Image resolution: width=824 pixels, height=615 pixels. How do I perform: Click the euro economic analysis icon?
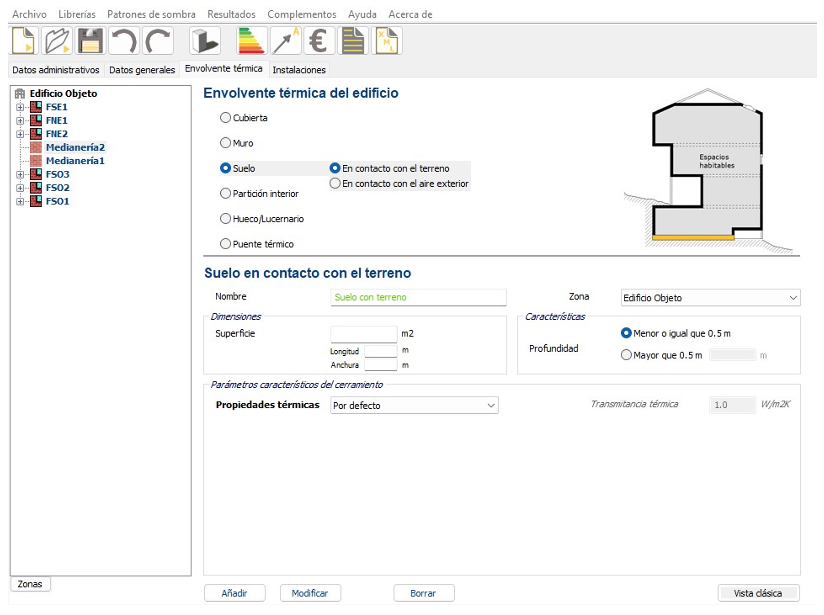pos(319,41)
